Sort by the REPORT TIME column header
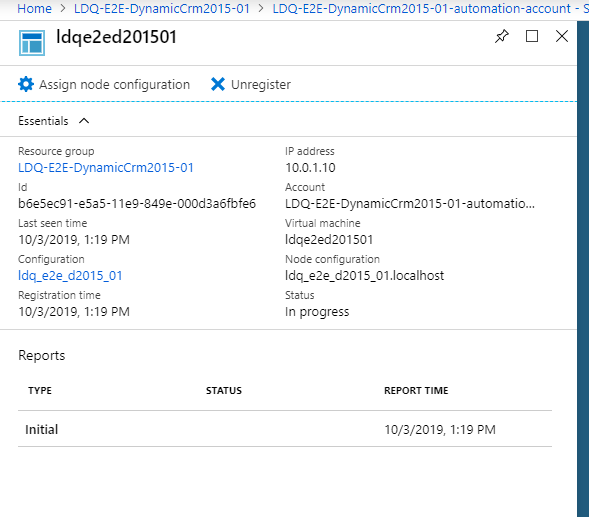 (x=416, y=390)
